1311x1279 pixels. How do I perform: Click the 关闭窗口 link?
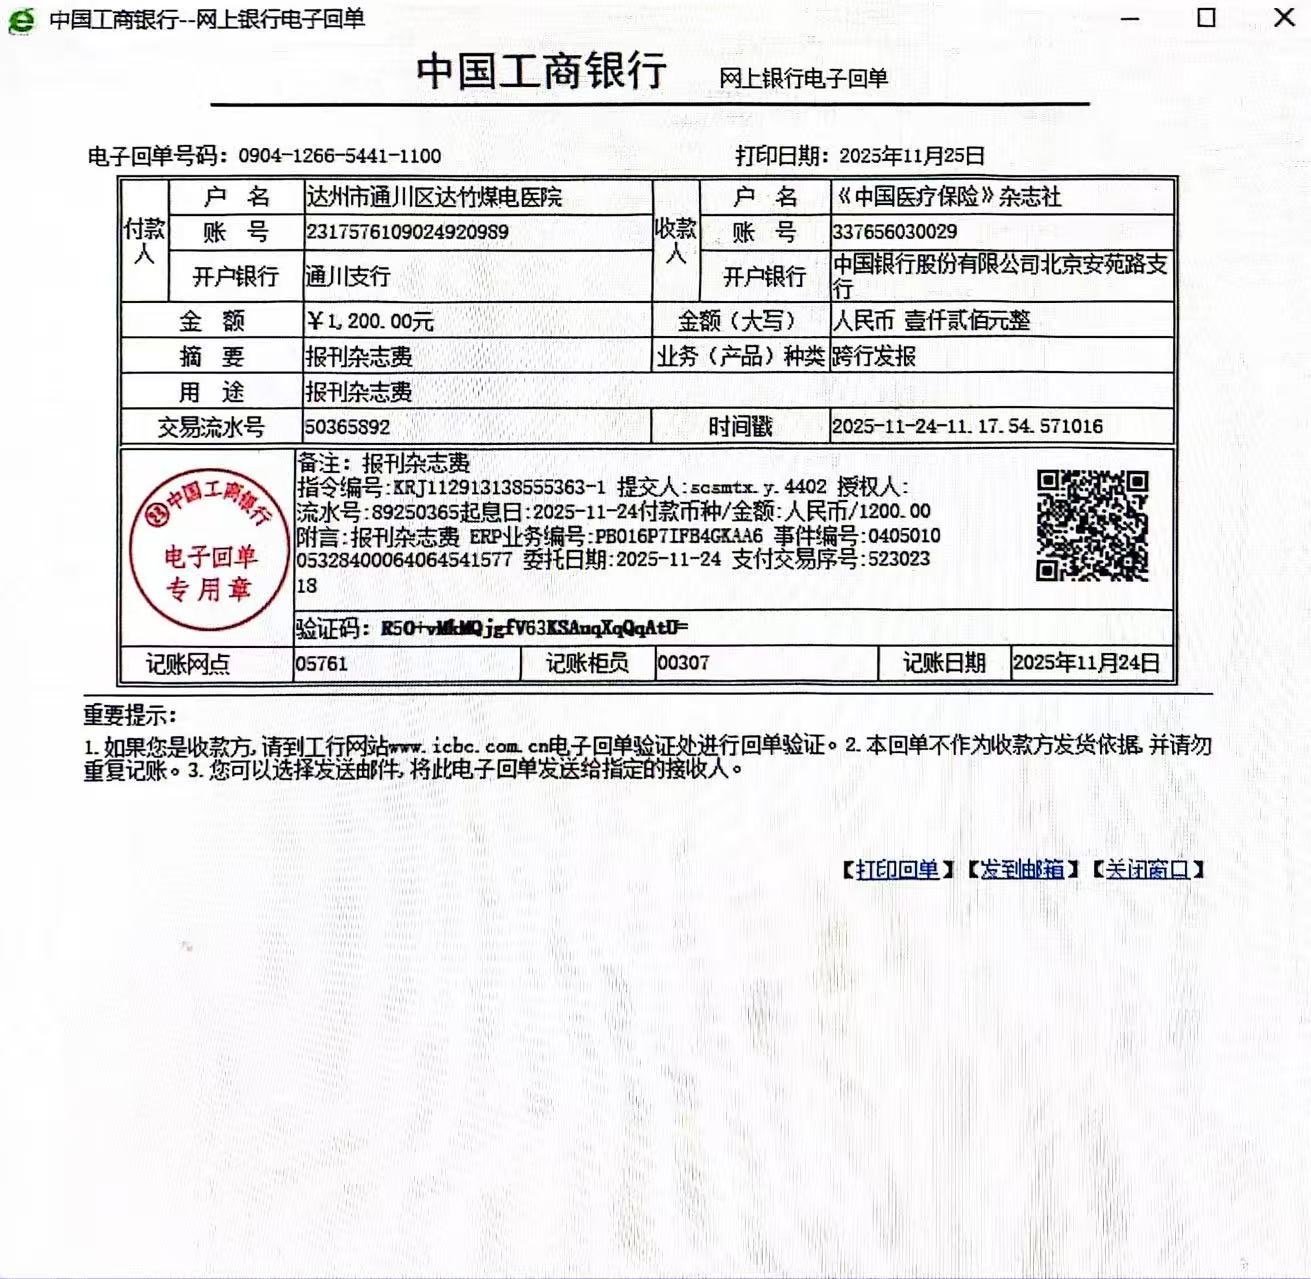[1147, 869]
